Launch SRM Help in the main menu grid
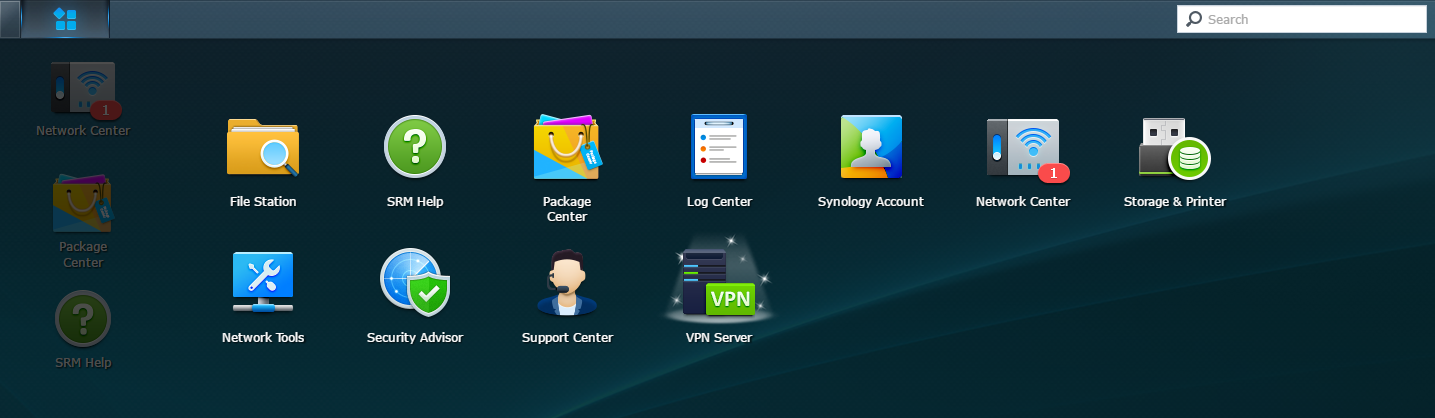This screenshot has height=418, width=1435. 415,147
